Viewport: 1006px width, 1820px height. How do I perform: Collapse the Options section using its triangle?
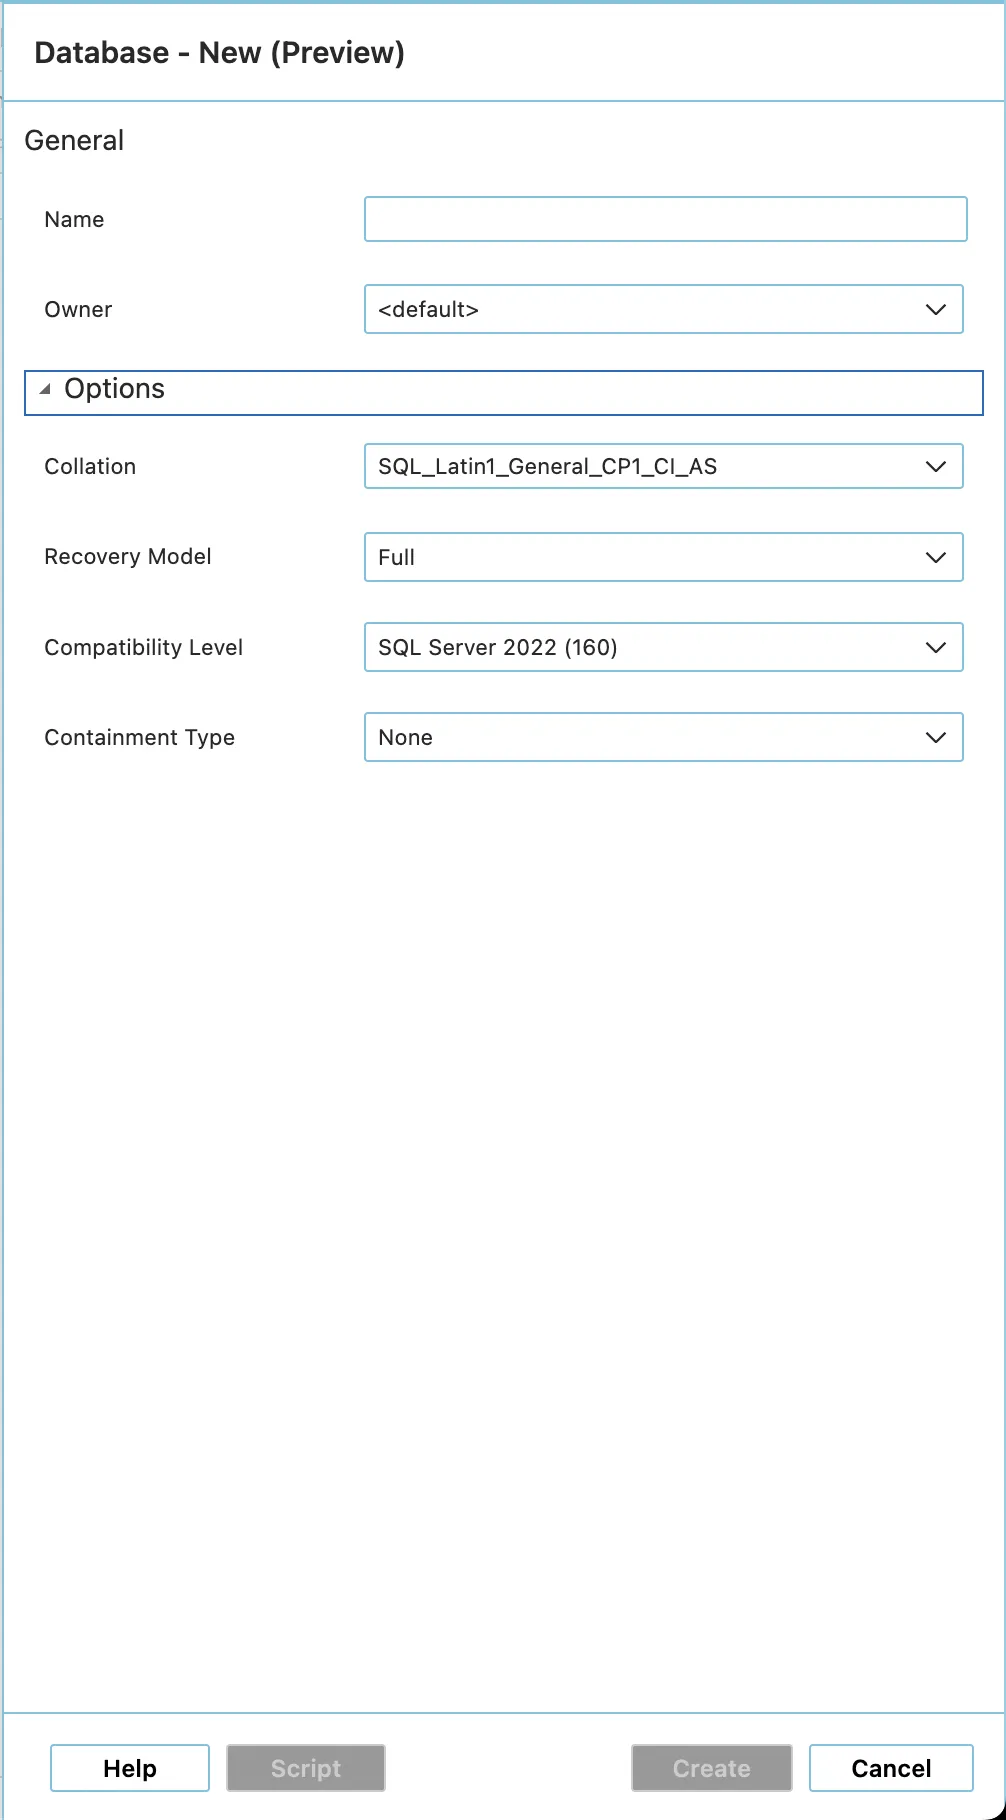45,390
